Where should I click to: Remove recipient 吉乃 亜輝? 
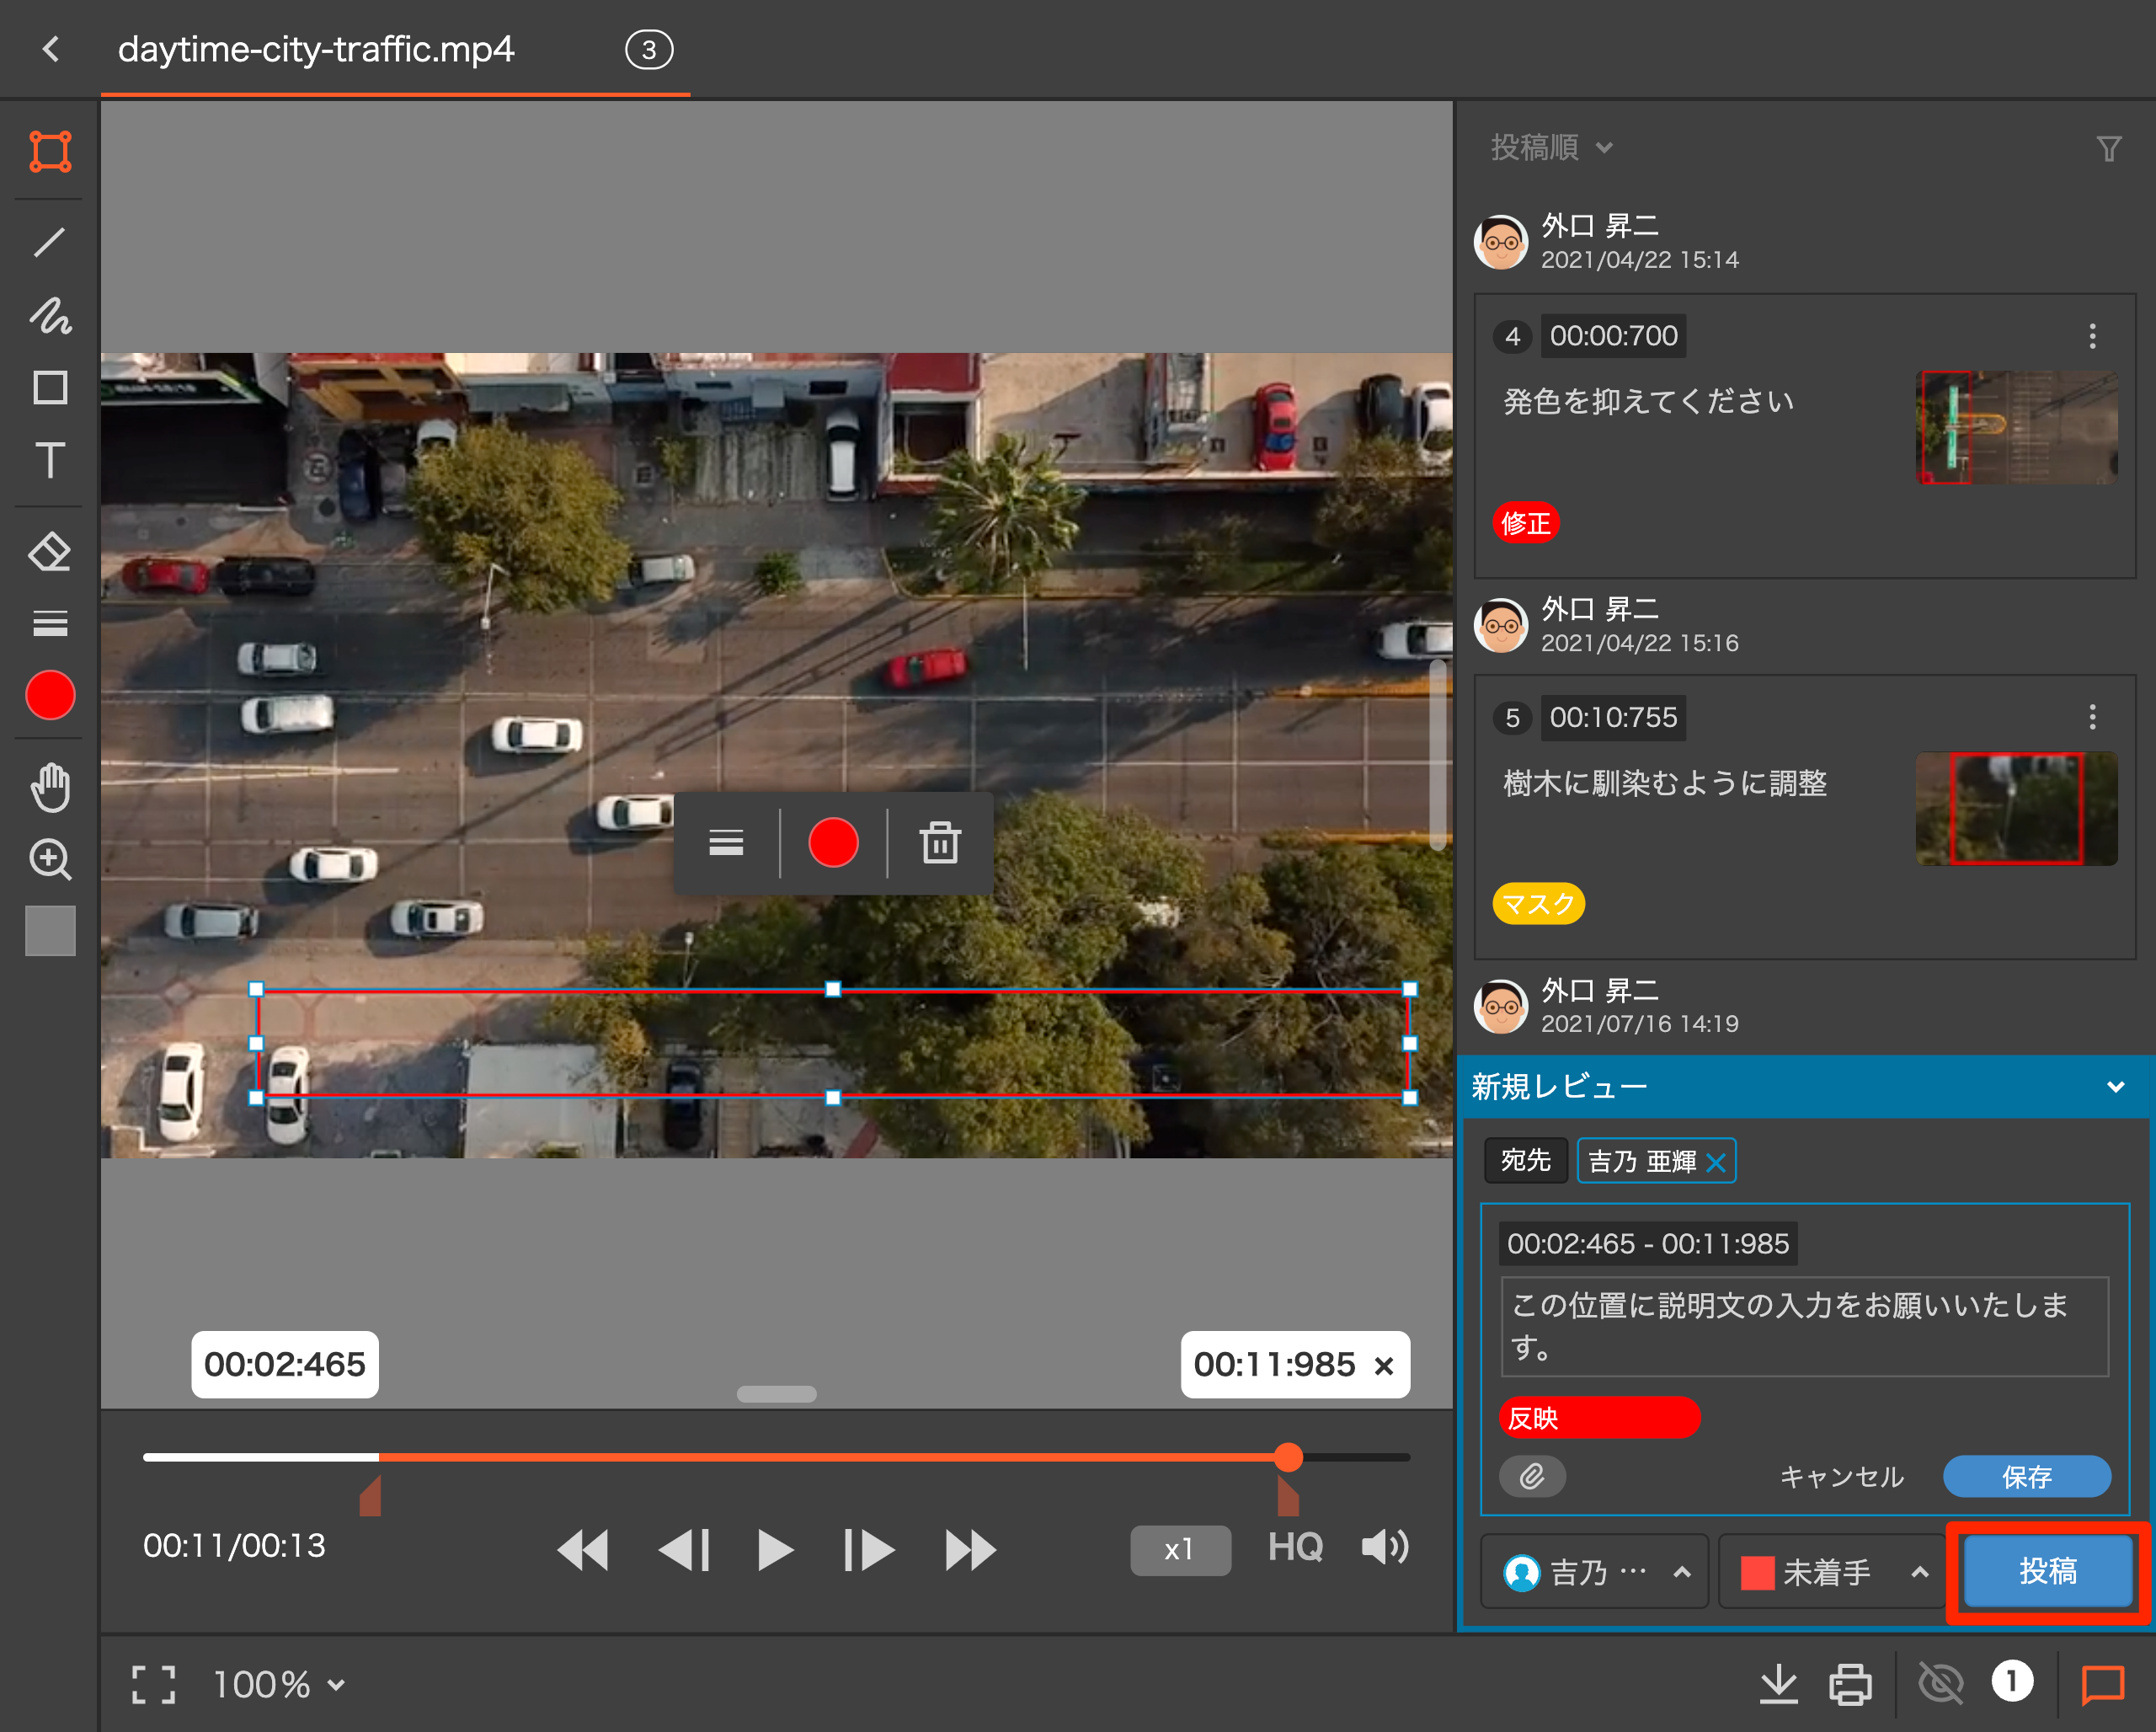(x=1716, y=1163)
